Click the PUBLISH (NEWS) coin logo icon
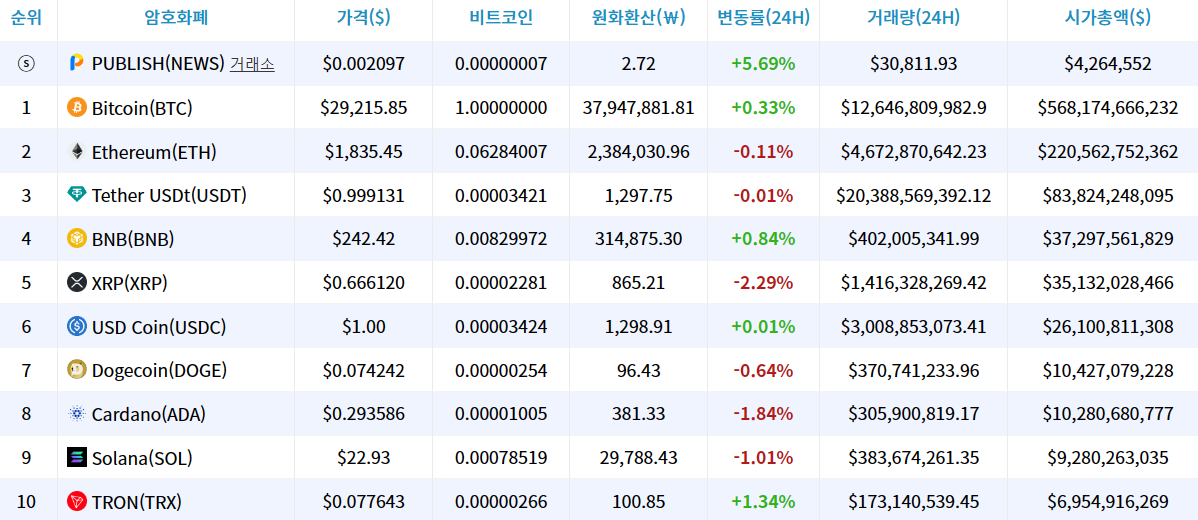 pyautogui.click(x=76, y=63)
